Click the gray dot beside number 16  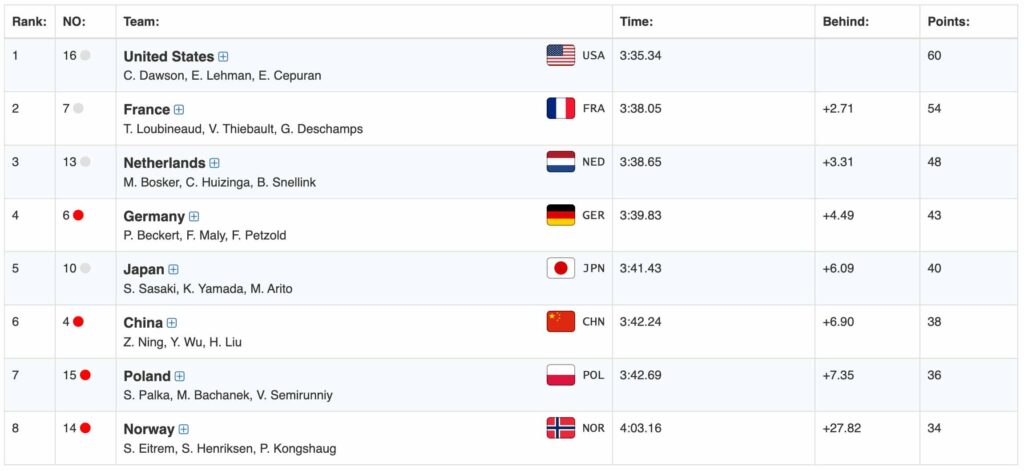click(x=85, y=55)
